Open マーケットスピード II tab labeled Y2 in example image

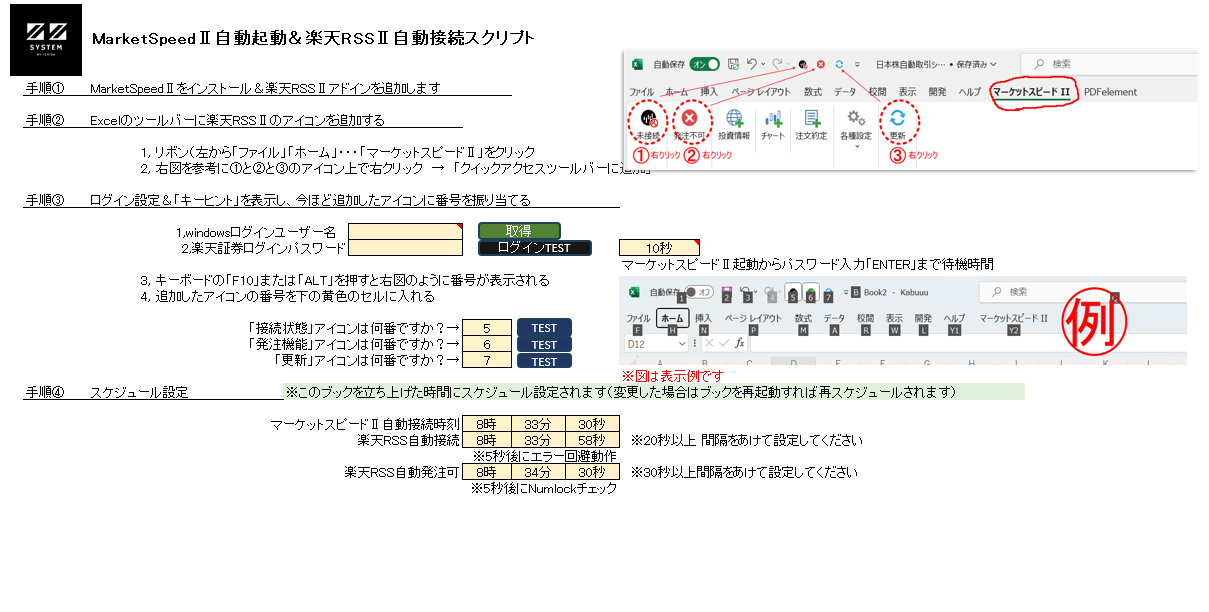click(1013, 318)
